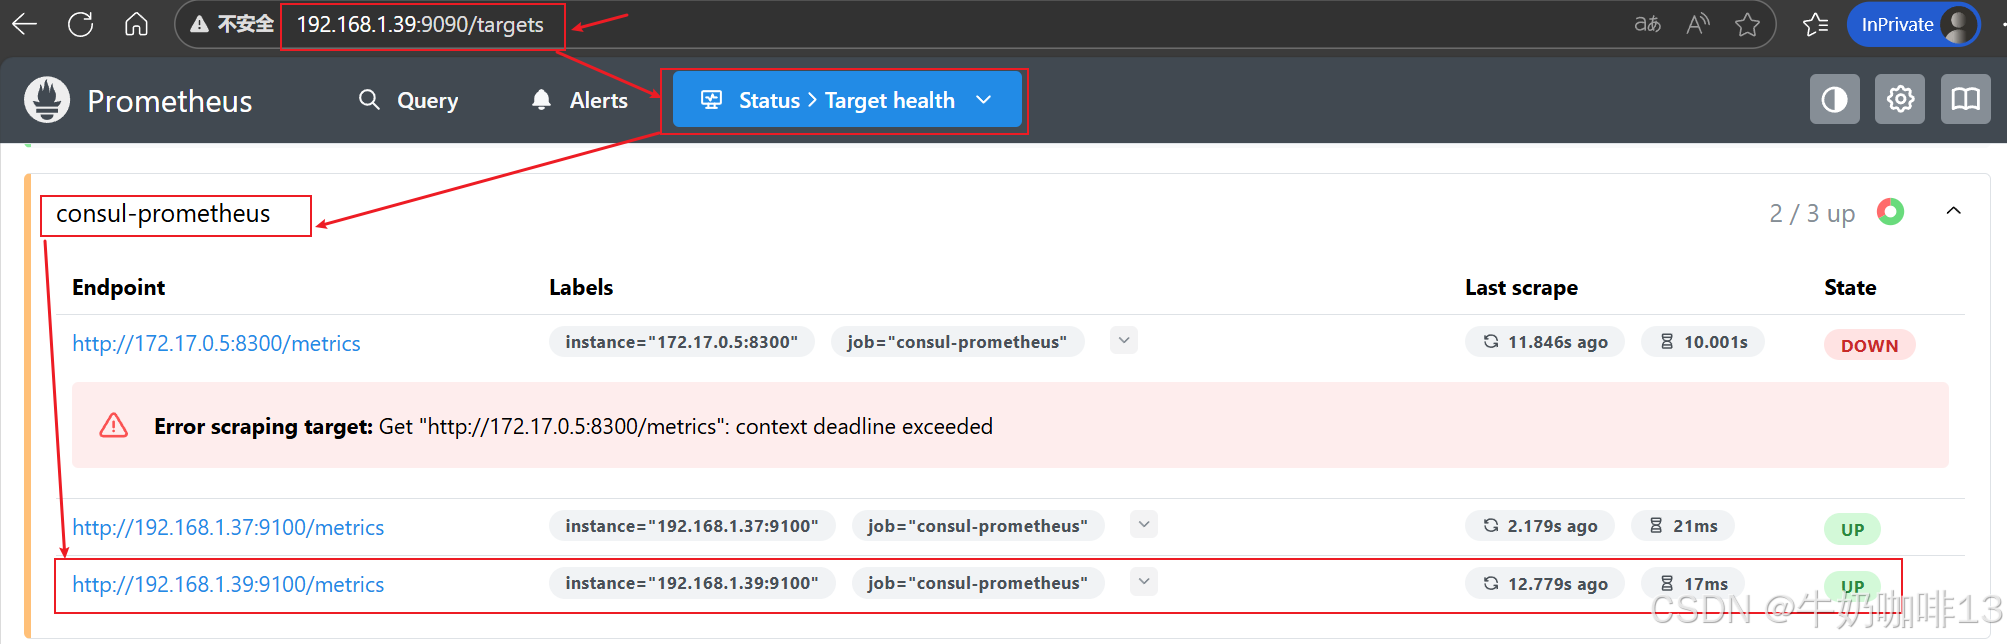Toggle the dark/light theme icon

point(1835,99)
